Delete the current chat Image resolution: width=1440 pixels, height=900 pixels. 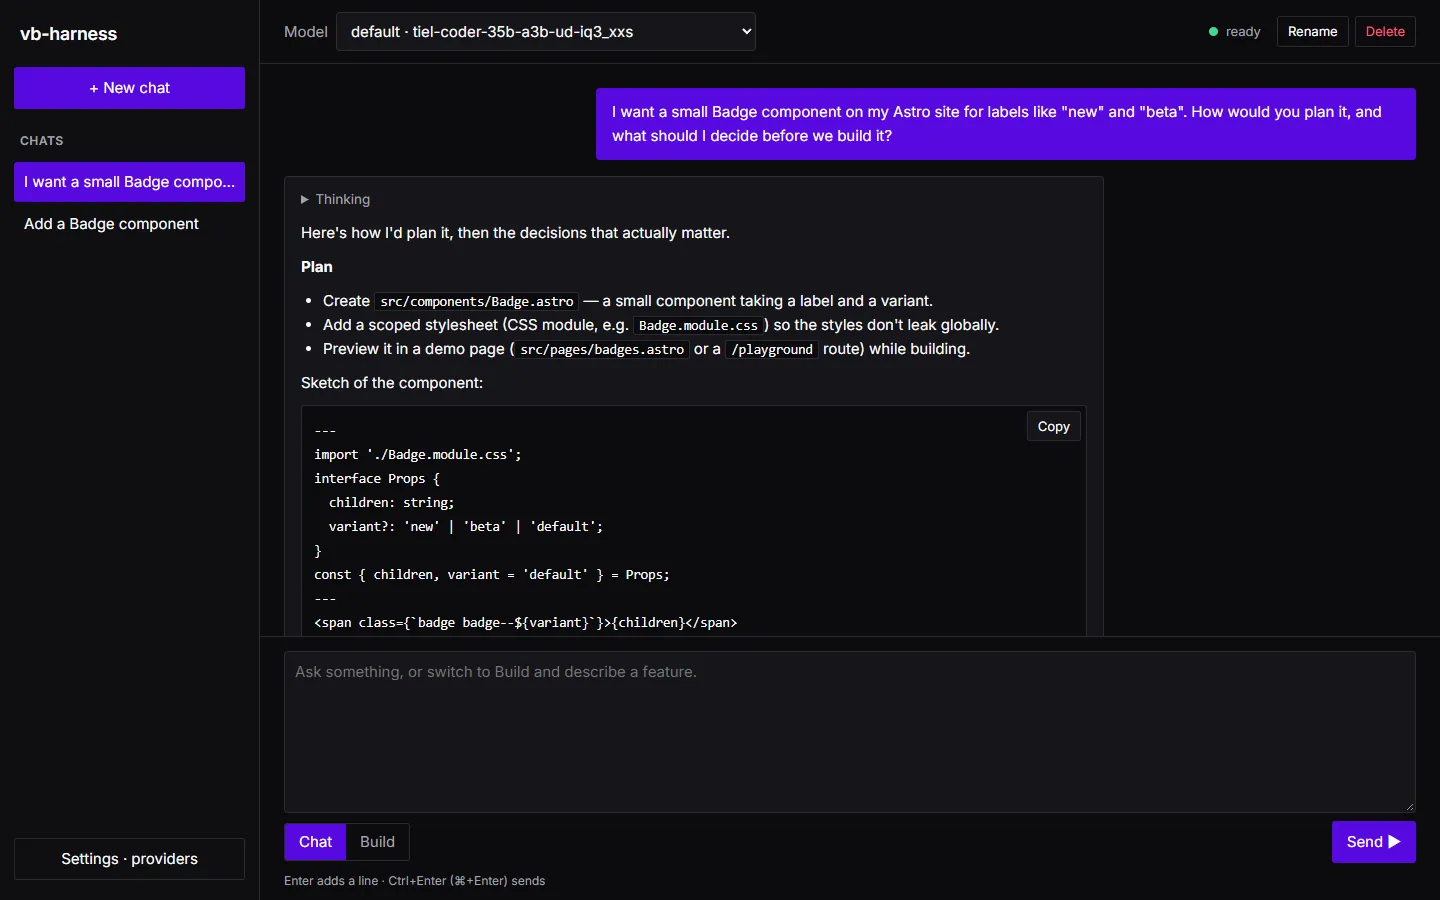1385,32
